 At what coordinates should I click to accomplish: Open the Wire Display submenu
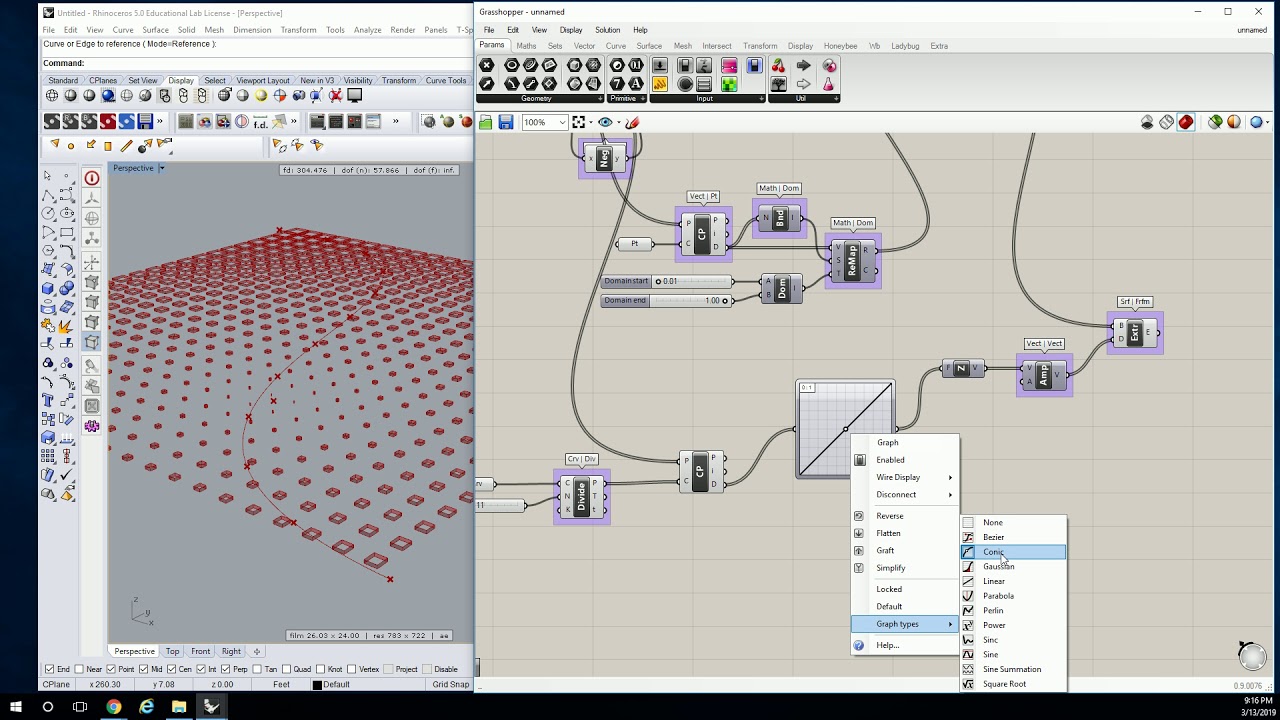tap(904, 477)
